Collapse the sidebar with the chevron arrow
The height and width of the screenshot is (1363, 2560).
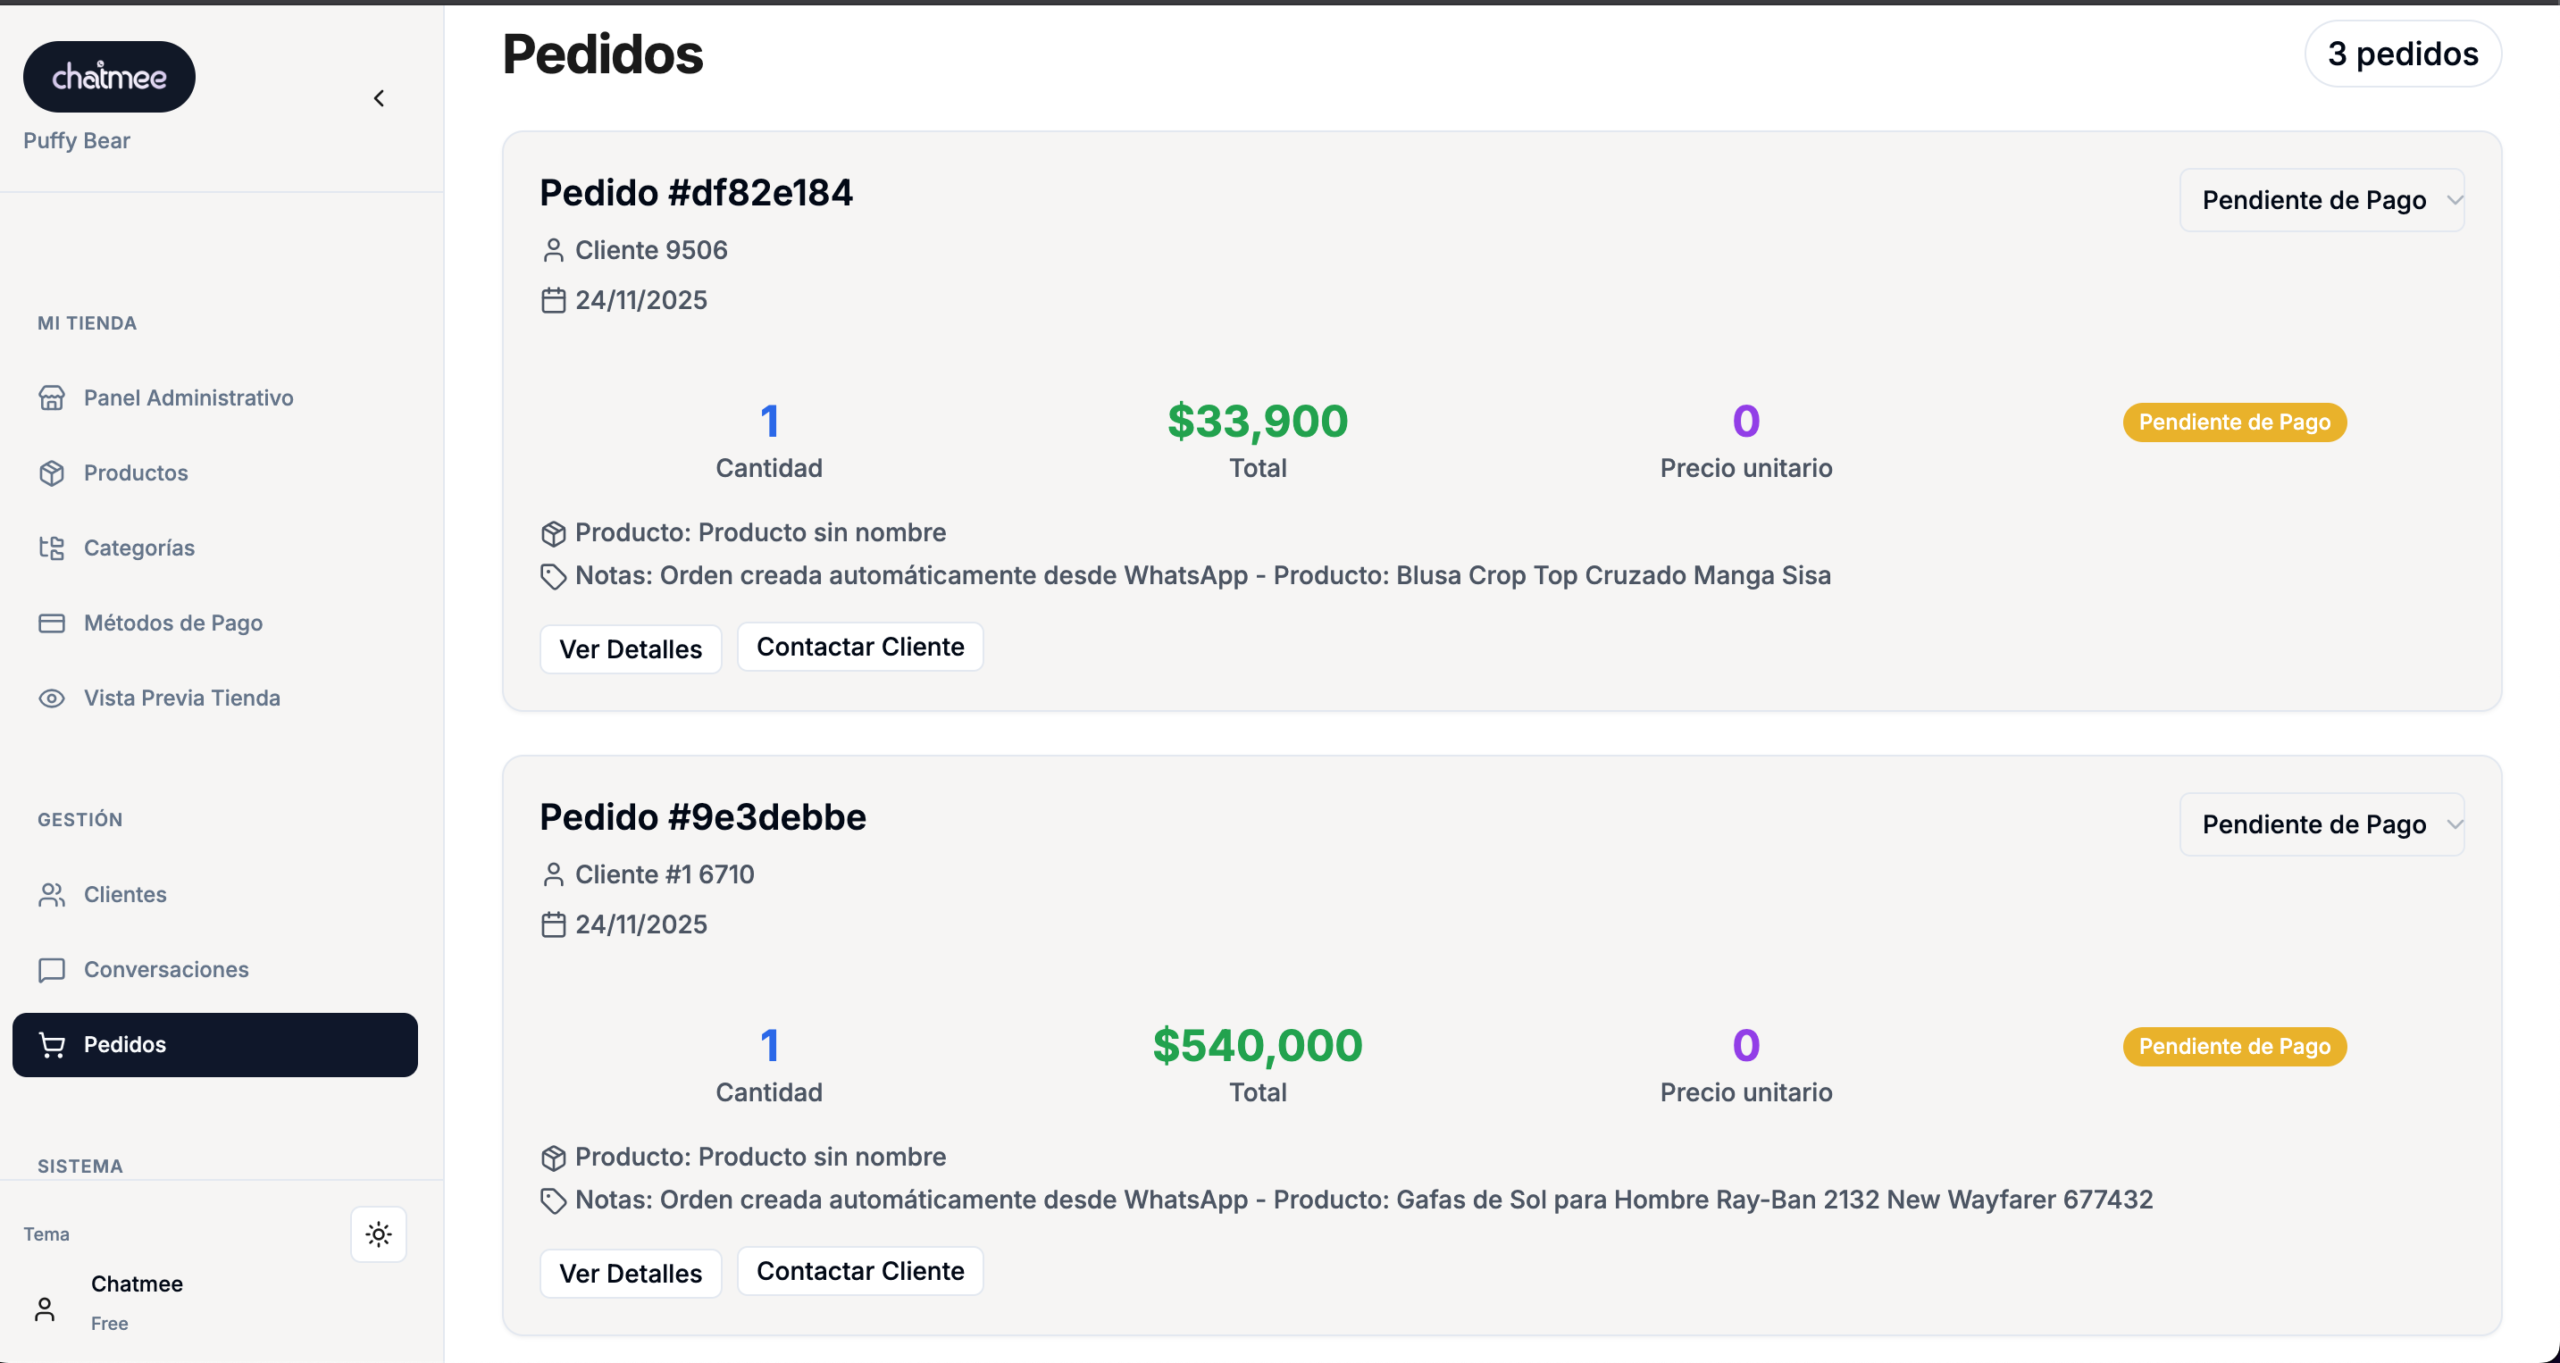(379, 98)
